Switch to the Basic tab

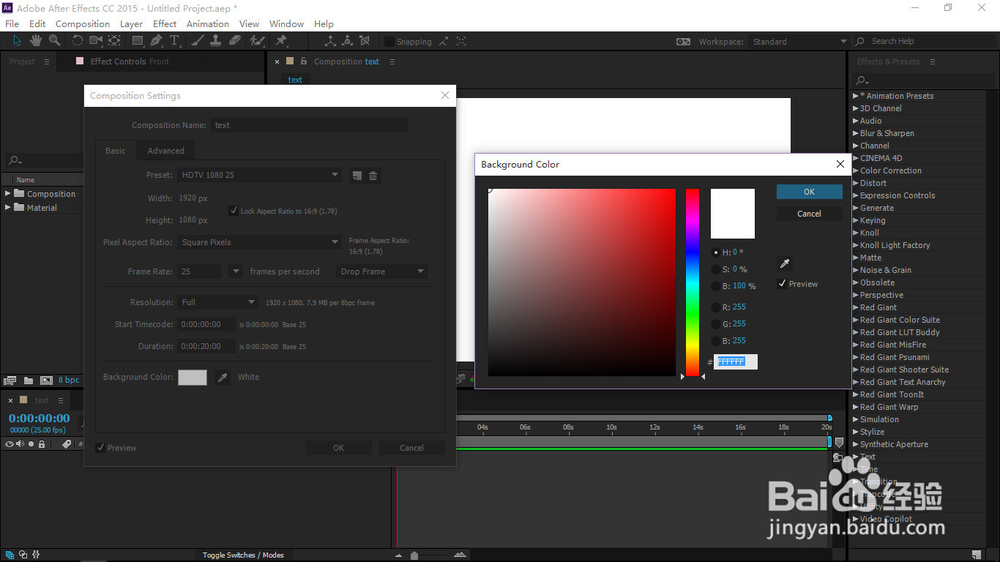(x=115, y=151)
